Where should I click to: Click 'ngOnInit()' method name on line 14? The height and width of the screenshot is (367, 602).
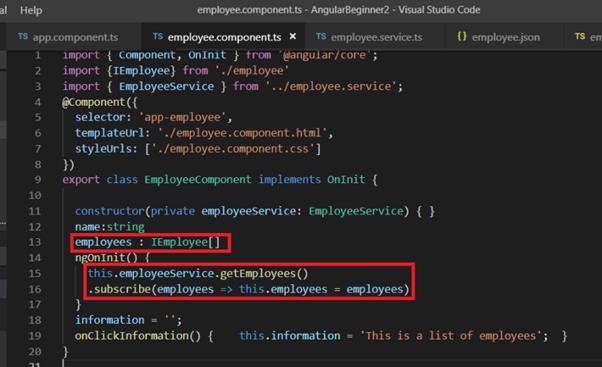(x=106, y=258)
